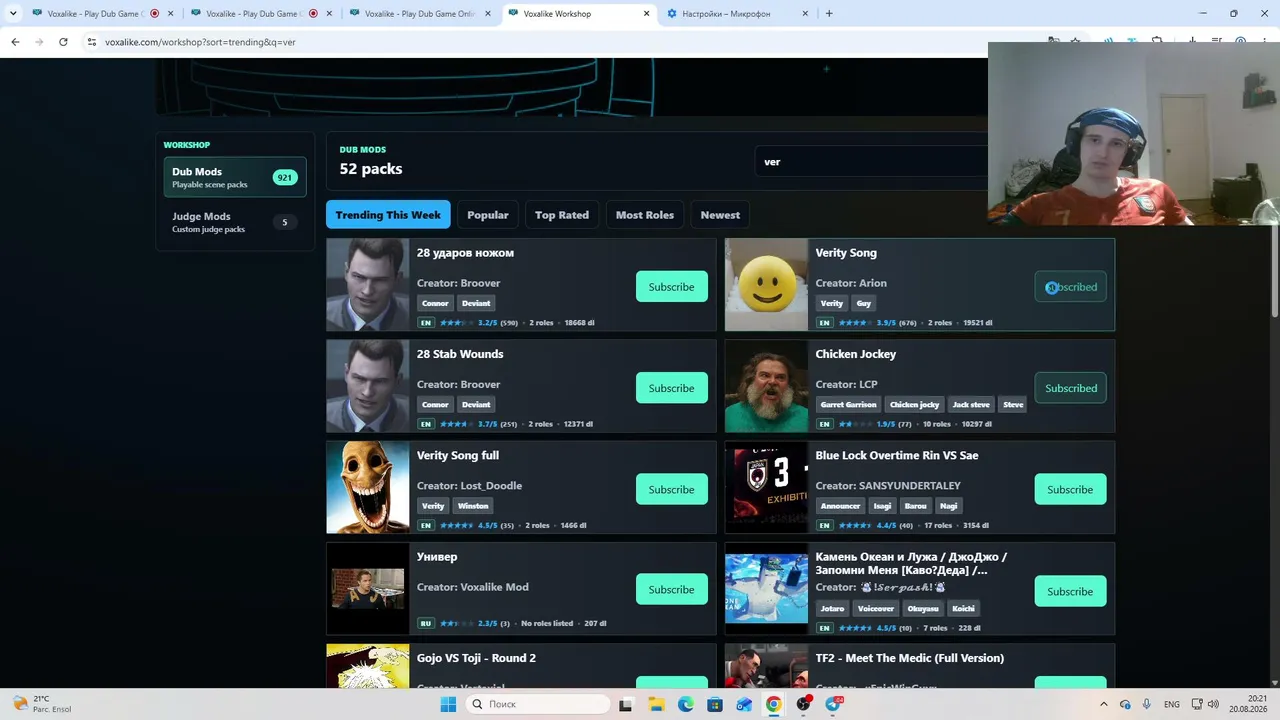Screen dimensions: 1280x720
Task: Click the Jotaro role tag
Action: tap(832, 608)
